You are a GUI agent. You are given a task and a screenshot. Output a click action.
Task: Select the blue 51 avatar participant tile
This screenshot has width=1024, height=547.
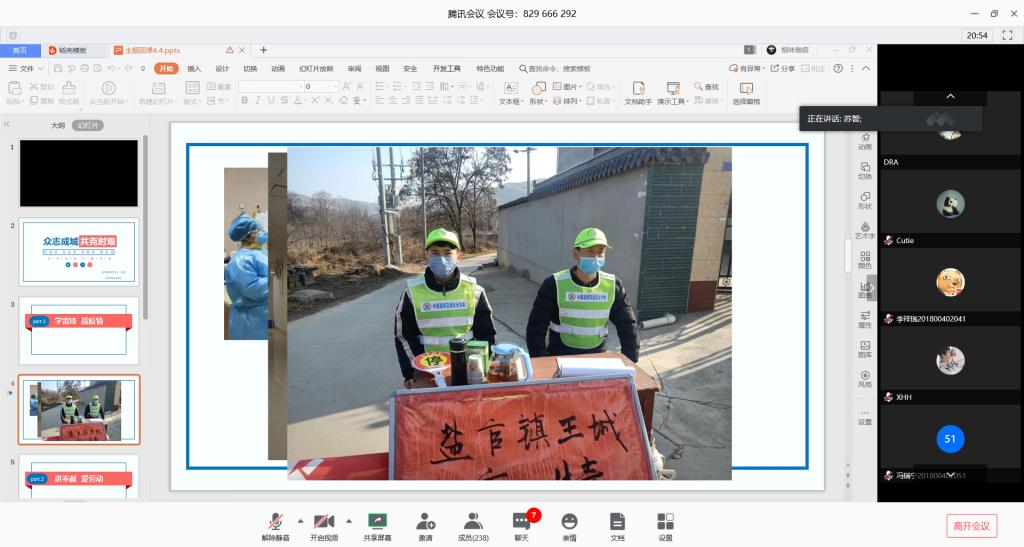tap(950, 439)
